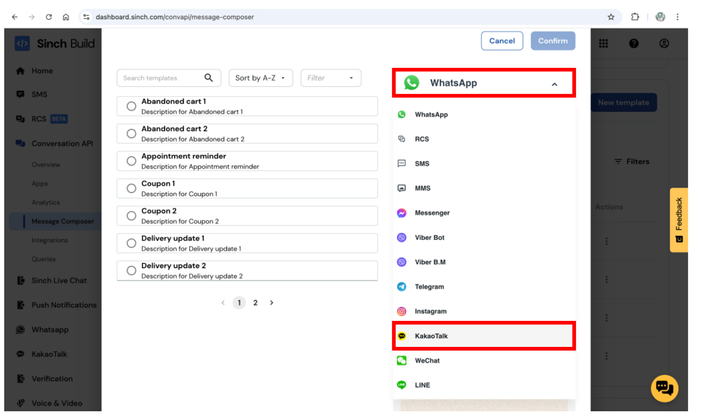Bookmark this page with the star icon
Image resolution: width=717 pixels, height=417 pixels.
click(611, 17)
